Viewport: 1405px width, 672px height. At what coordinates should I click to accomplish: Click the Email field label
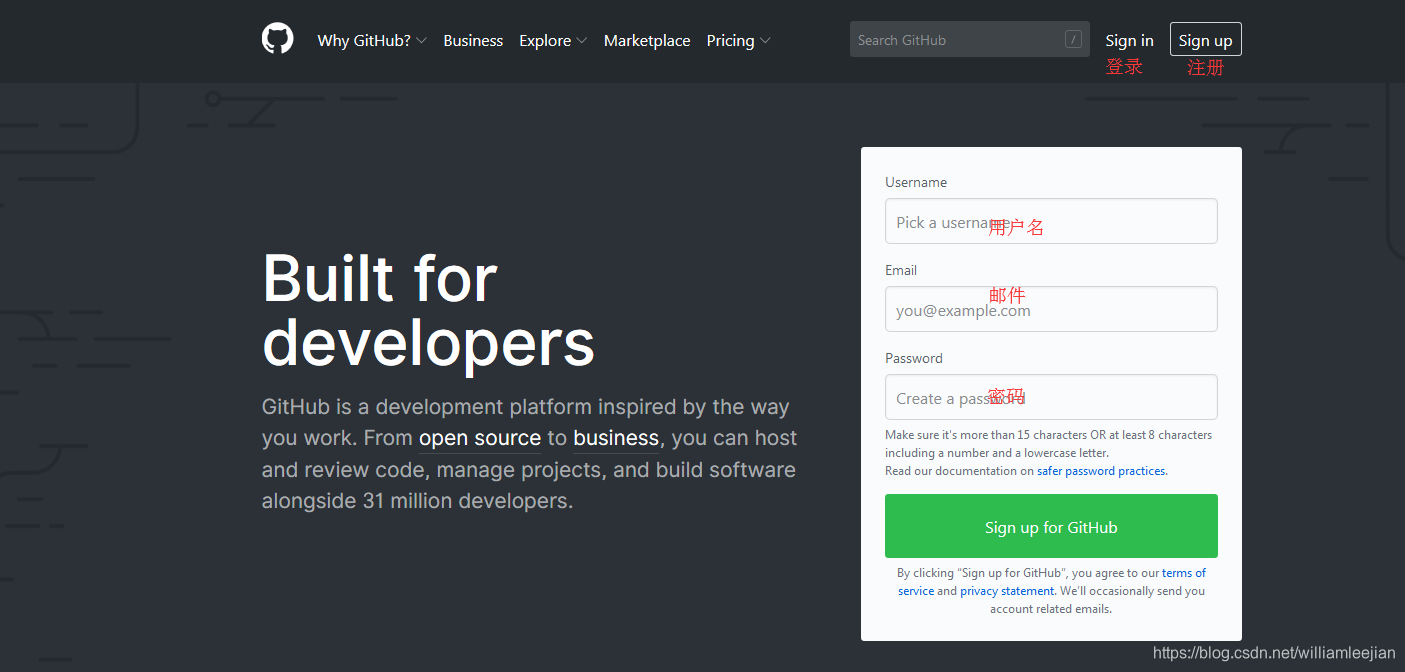[x=901, y=270]
